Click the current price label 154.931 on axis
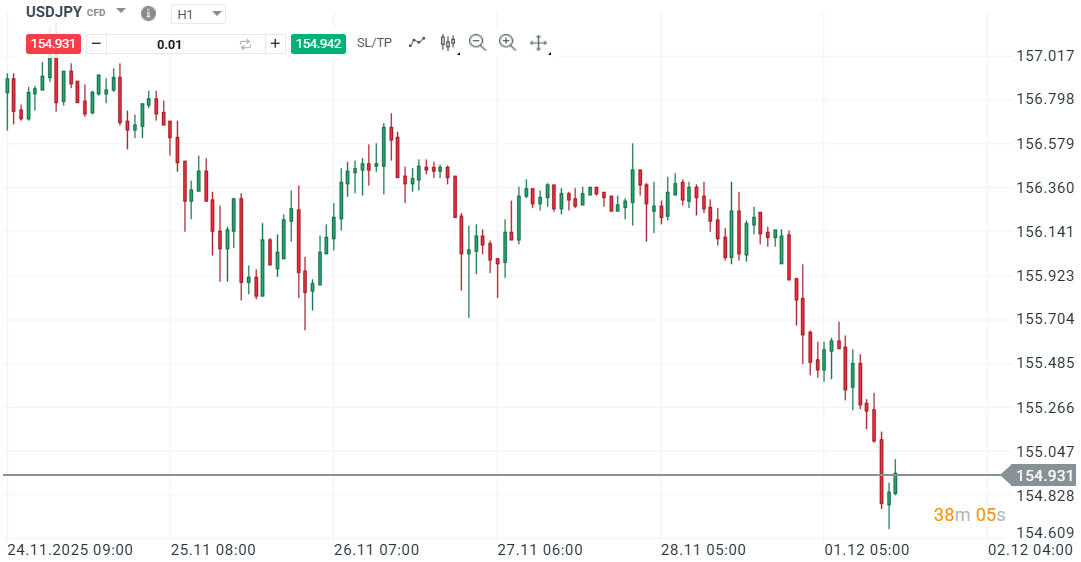Viewport: 1081px width, 562px height. 1044,476
